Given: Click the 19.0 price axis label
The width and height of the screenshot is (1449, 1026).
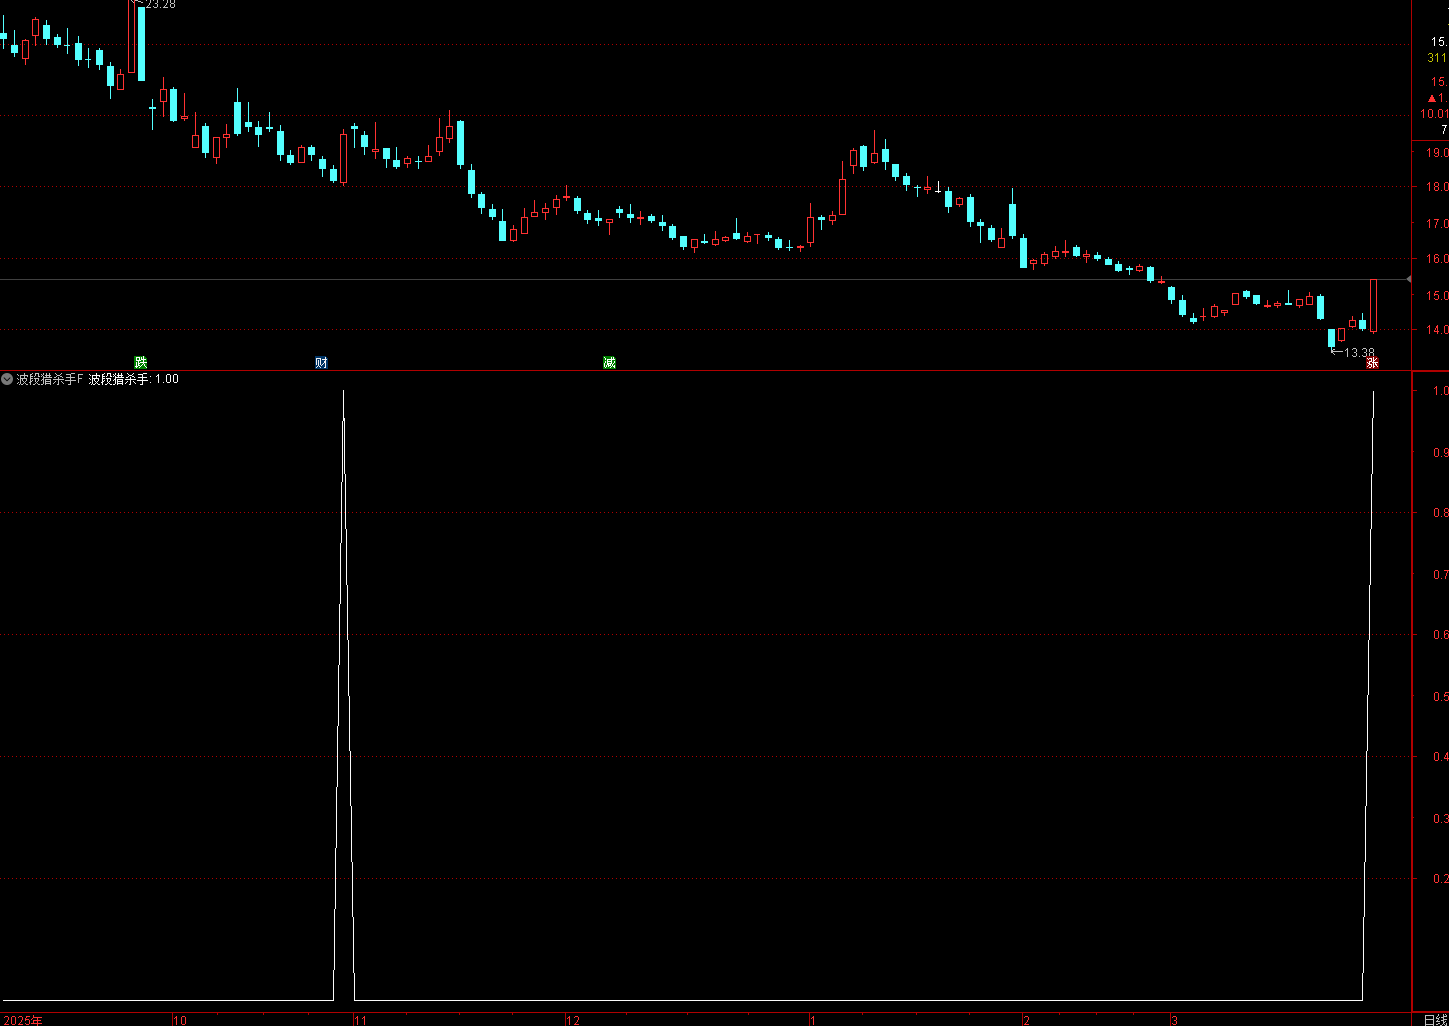Looking at the screenshot, I should pyautogui.click(x=1437, y=153).
